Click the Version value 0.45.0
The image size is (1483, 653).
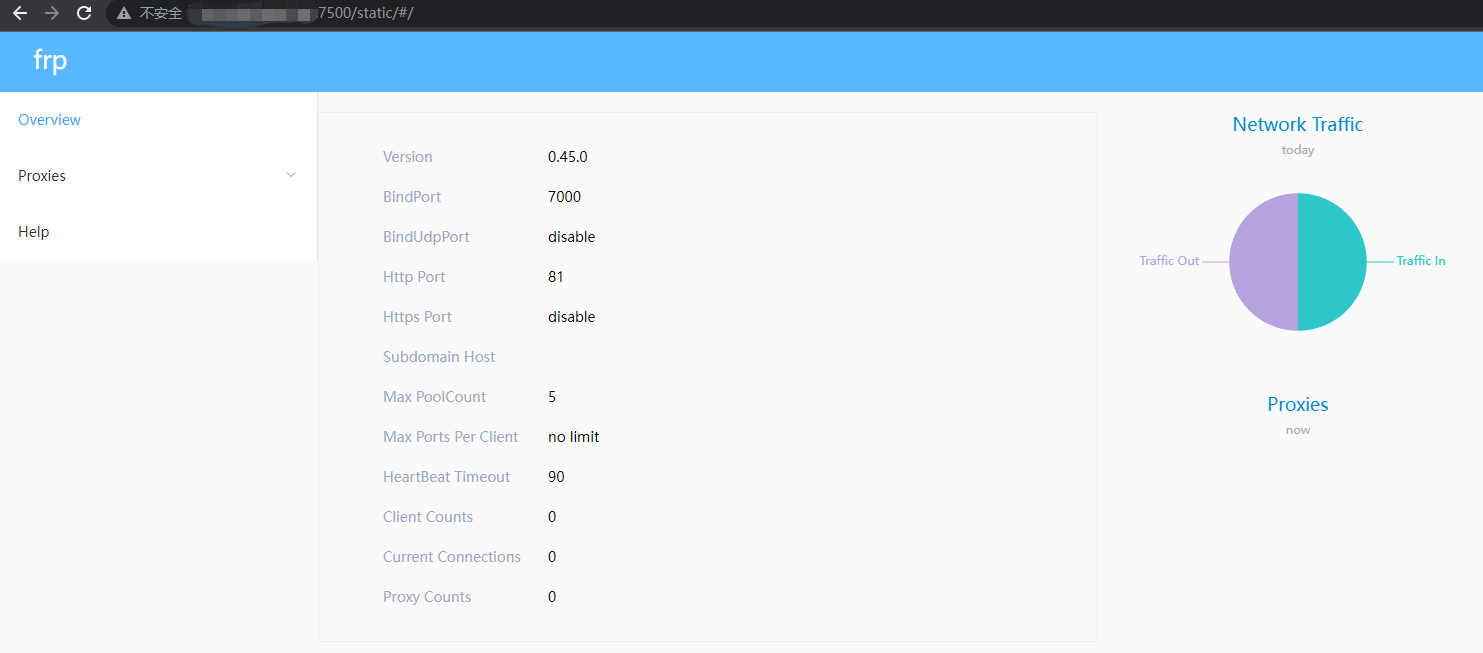coord(568,157)
